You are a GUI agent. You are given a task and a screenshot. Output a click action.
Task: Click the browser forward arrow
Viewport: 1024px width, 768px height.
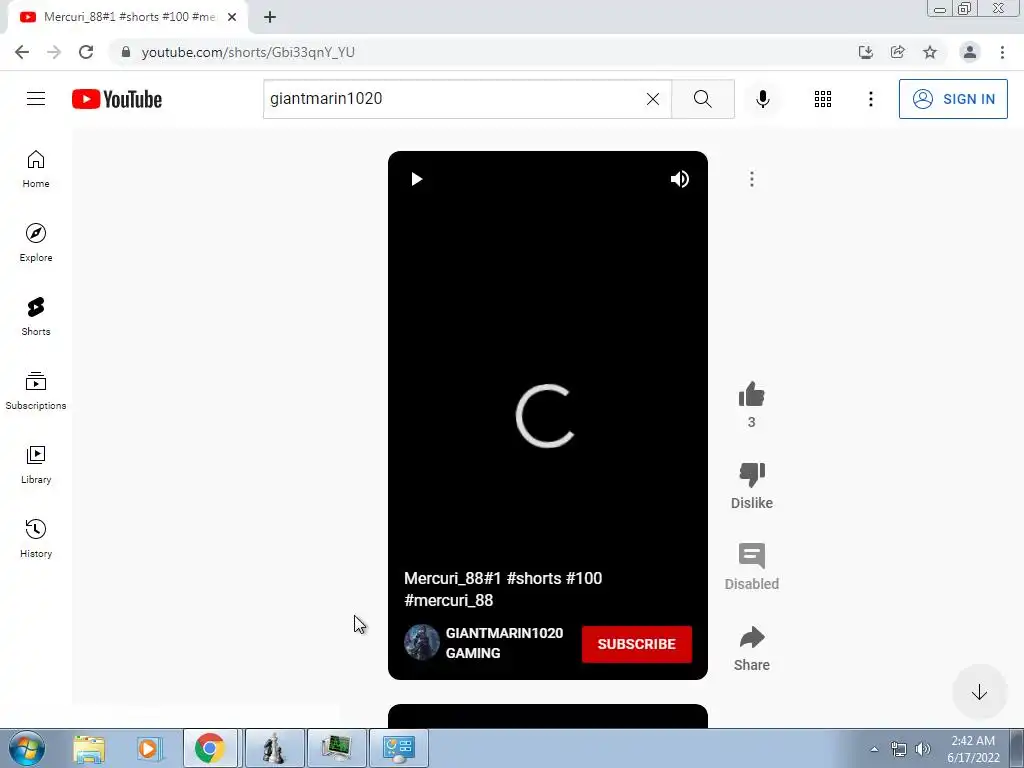[x=54, y=52]
